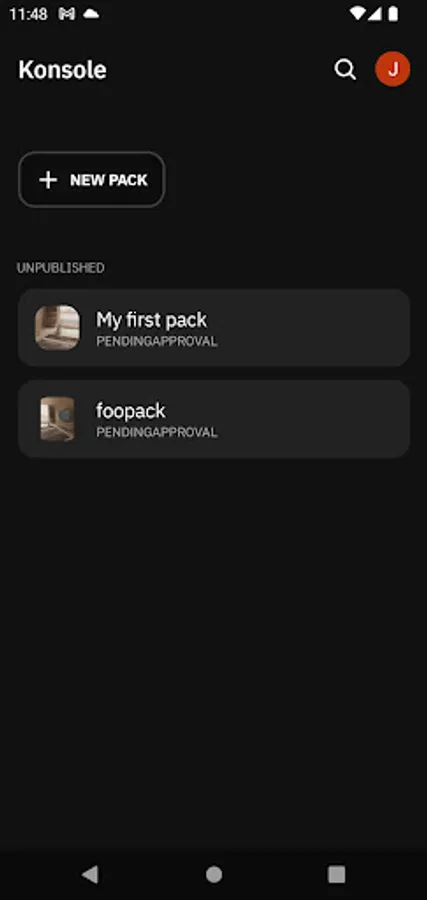Screen dimensions: 427x900
Task: Tap the Konsole app title
Action: (x=63, y=70)
